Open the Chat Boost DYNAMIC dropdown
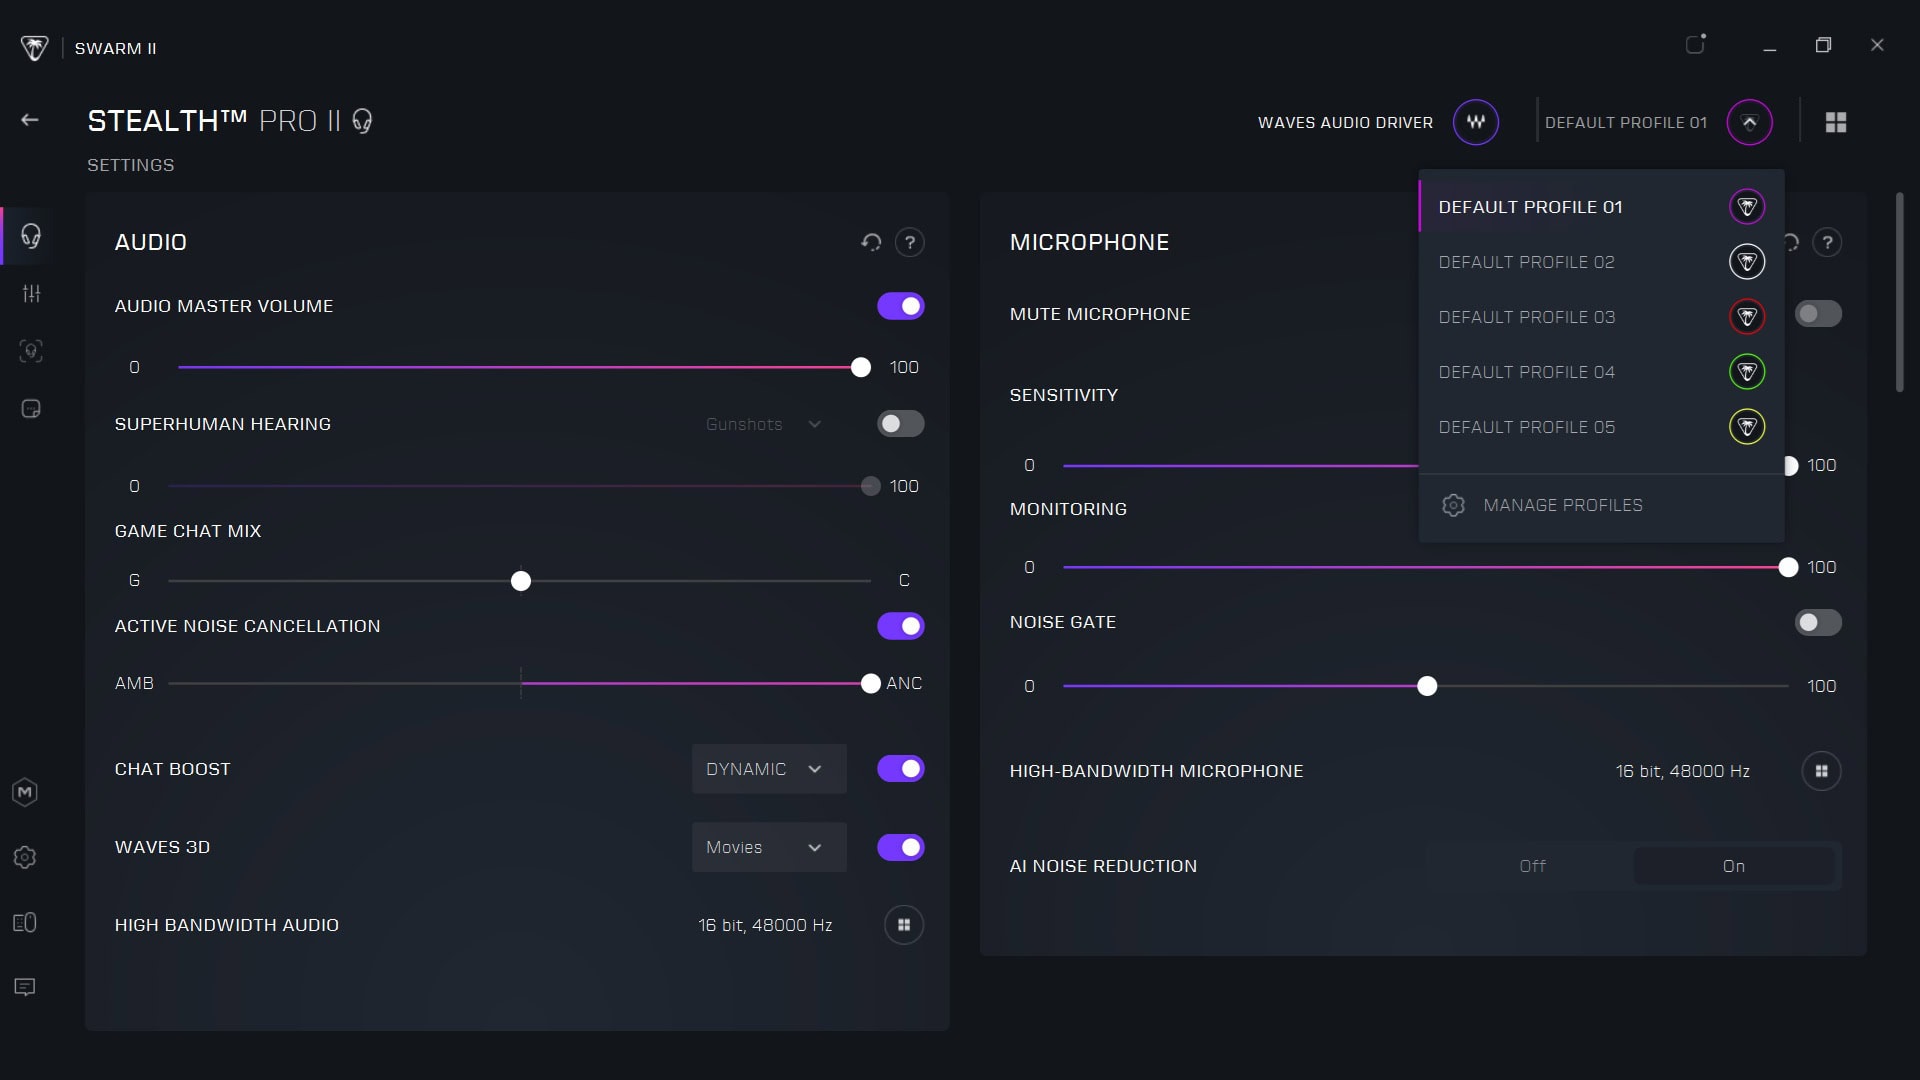The image size is (1920, 1080). click(x=769, y=769)
